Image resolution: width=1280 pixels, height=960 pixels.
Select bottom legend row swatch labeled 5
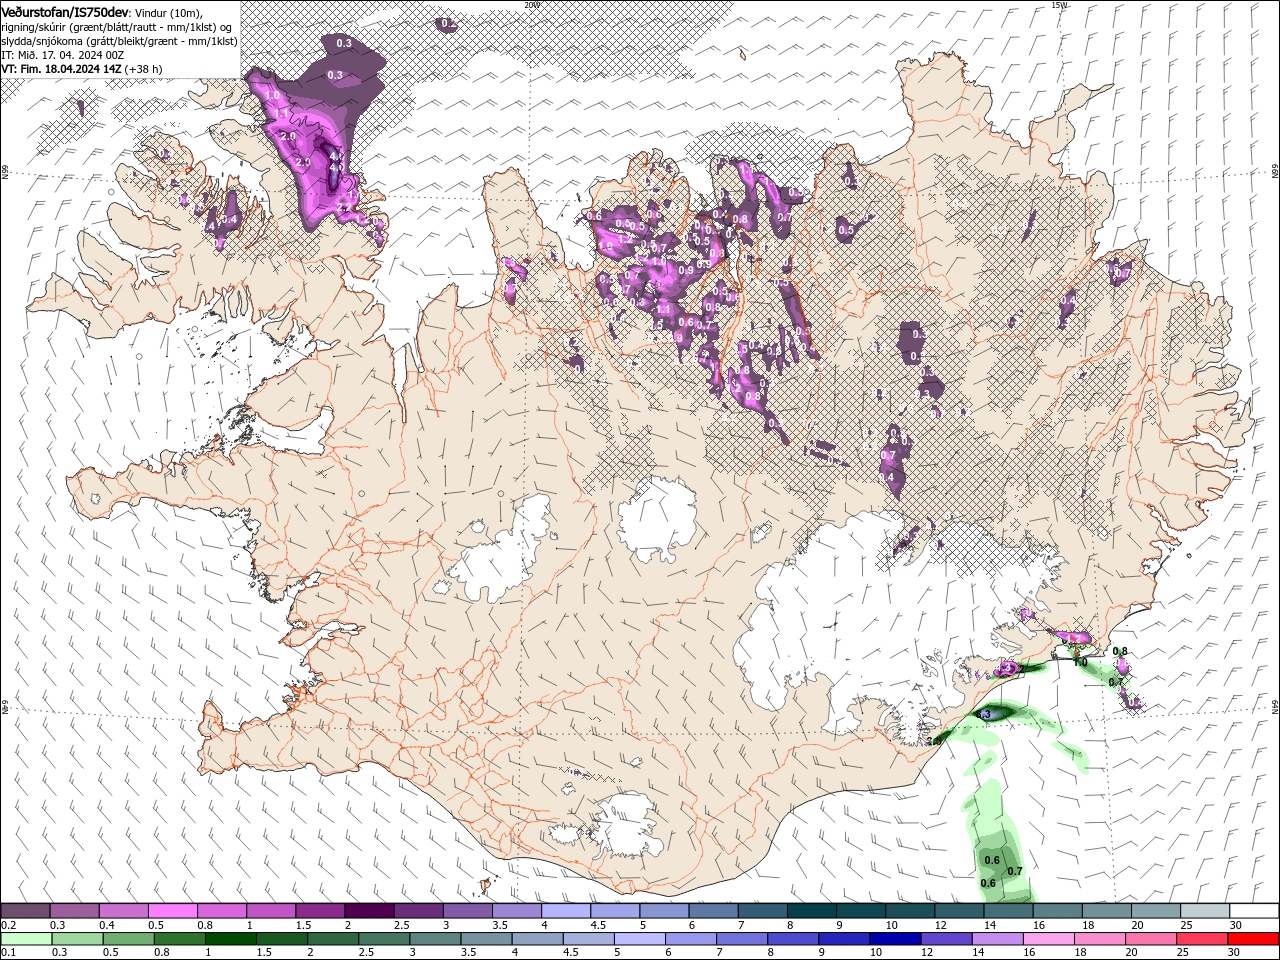(640, 939)
